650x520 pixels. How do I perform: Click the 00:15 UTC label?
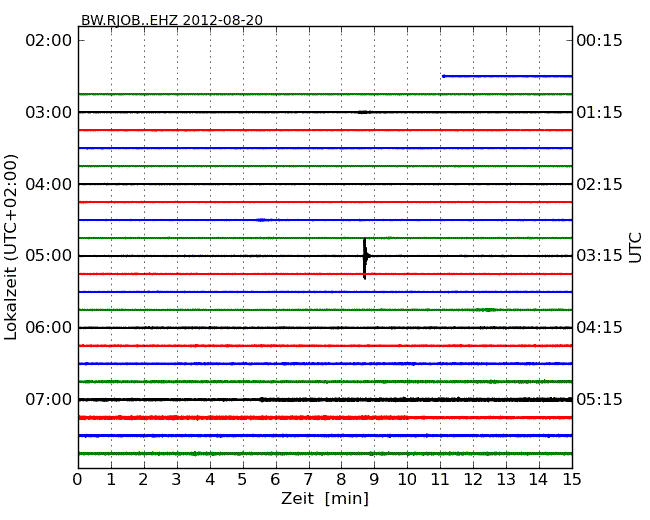pyautogui.click(x=599, y=41)
